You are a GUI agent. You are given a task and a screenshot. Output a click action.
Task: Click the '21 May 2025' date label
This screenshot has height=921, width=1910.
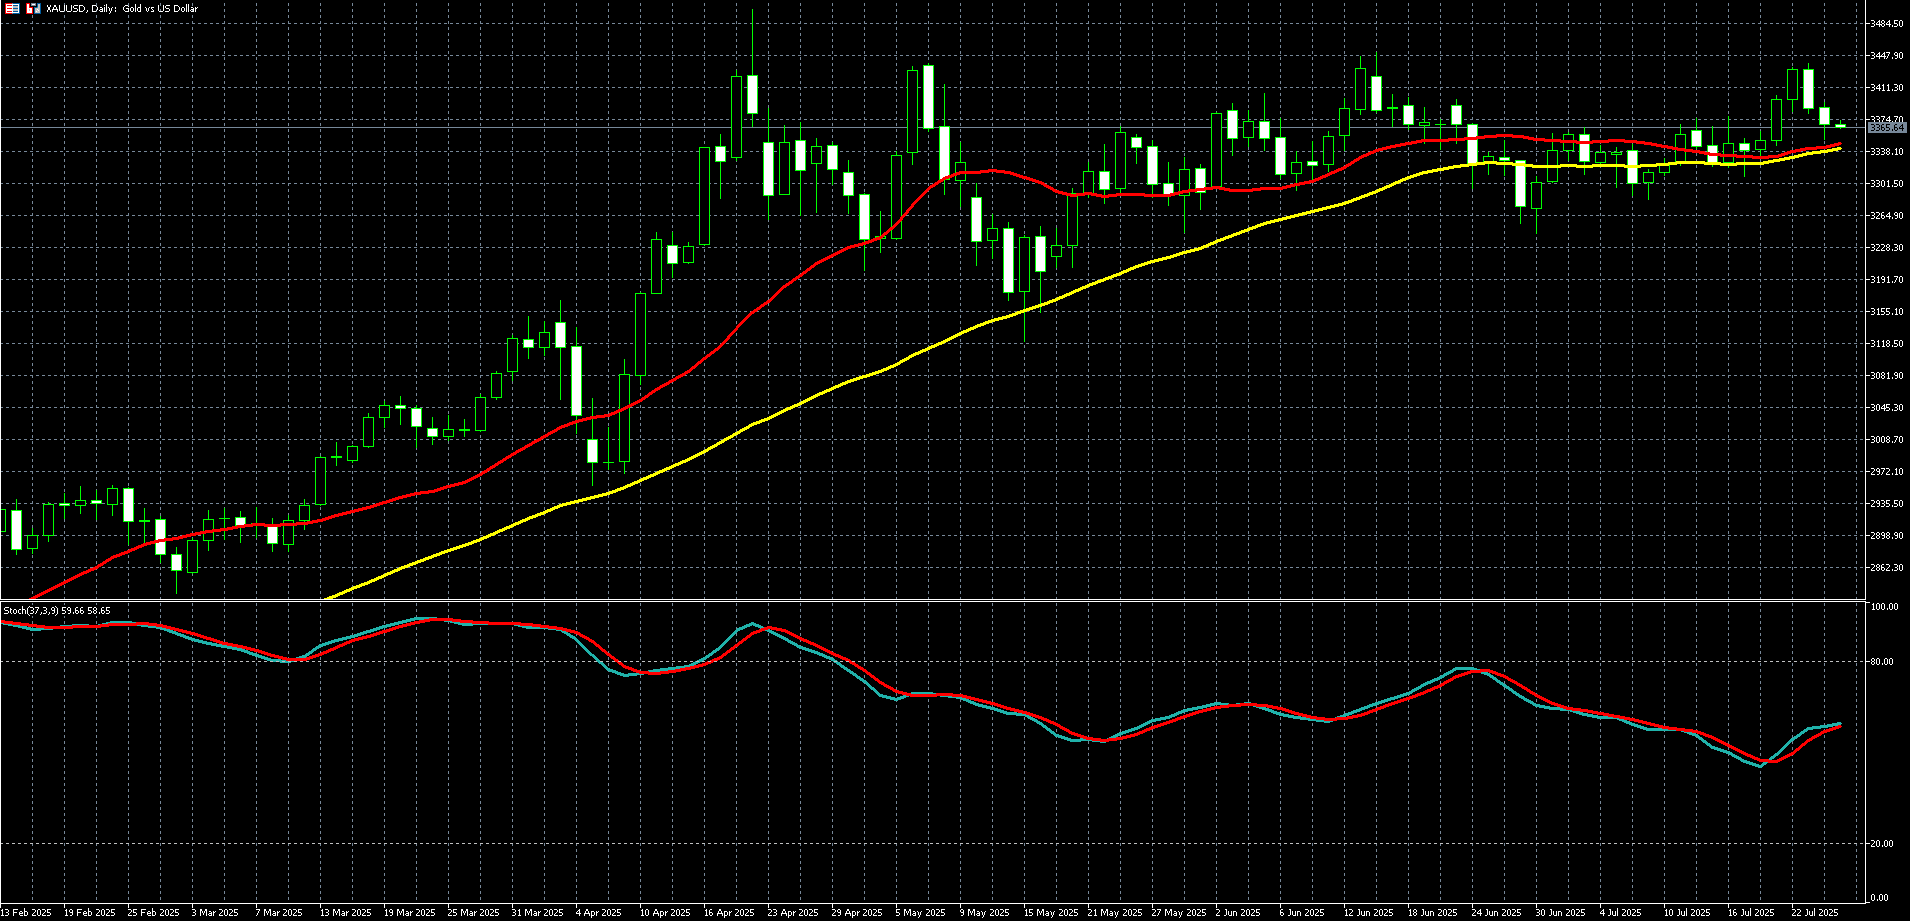click(x=1114, y=913)
